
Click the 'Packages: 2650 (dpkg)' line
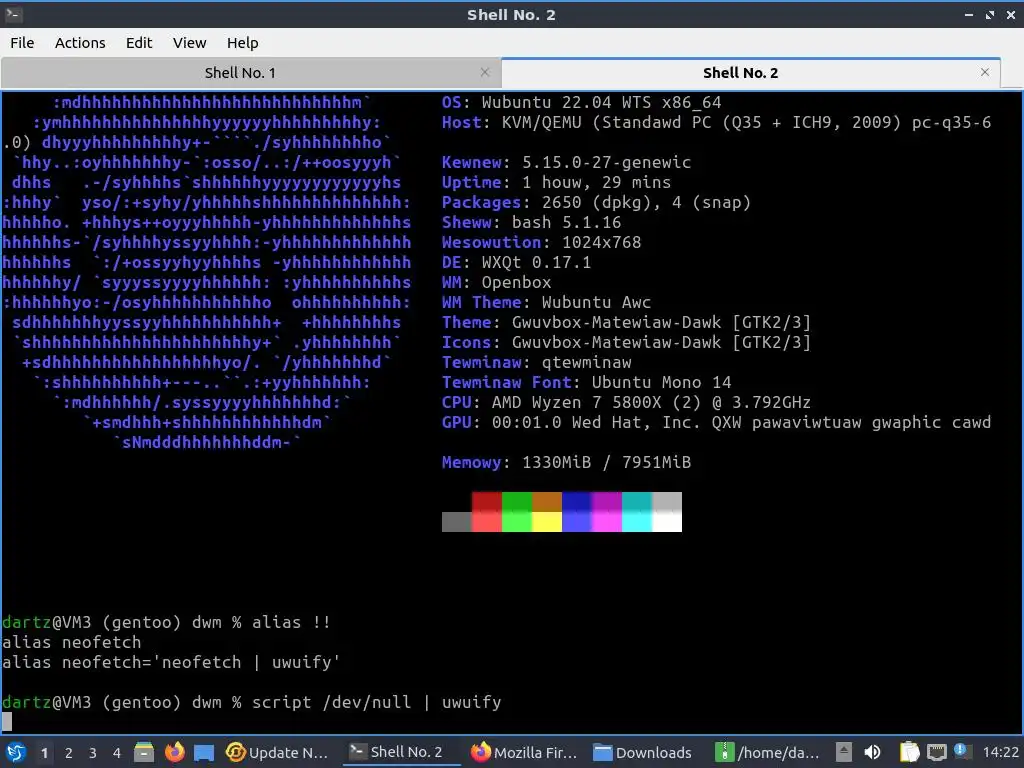tap(596, 202)
